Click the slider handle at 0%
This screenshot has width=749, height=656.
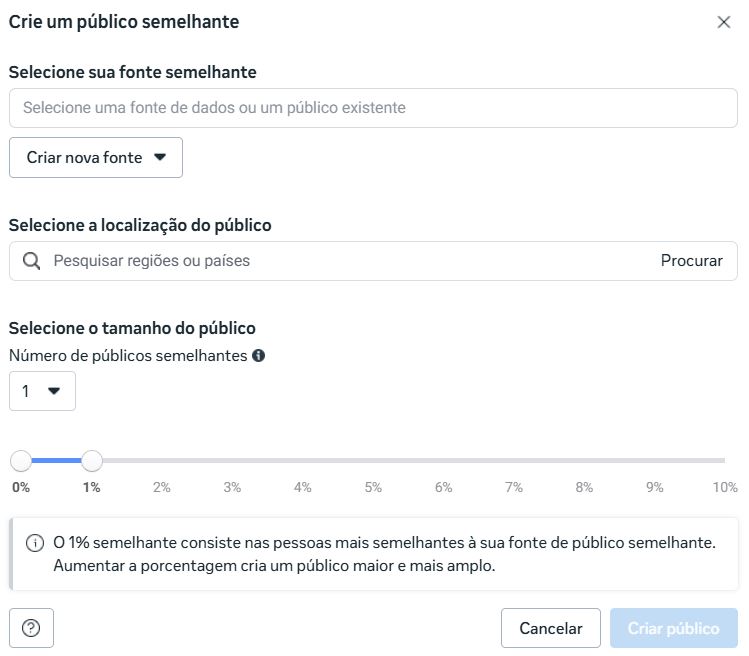21,461
